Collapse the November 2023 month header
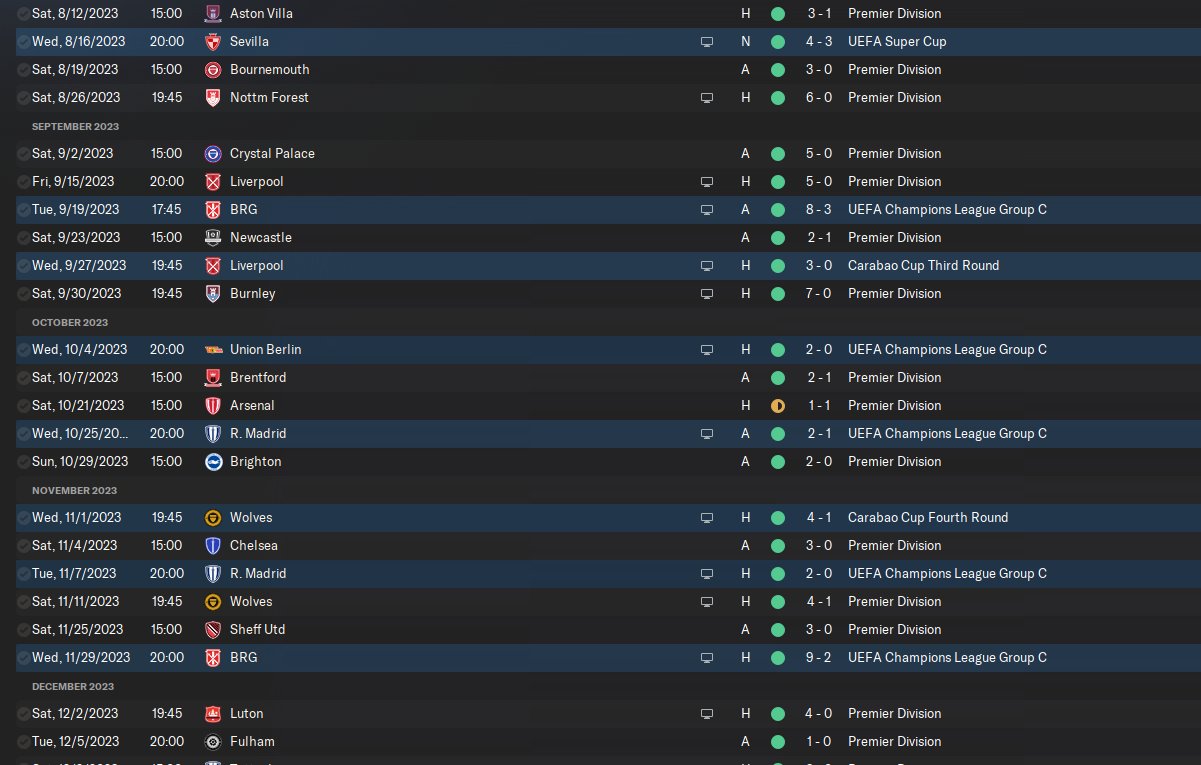This screenshot has height=765, width=1201. (74, 490)
